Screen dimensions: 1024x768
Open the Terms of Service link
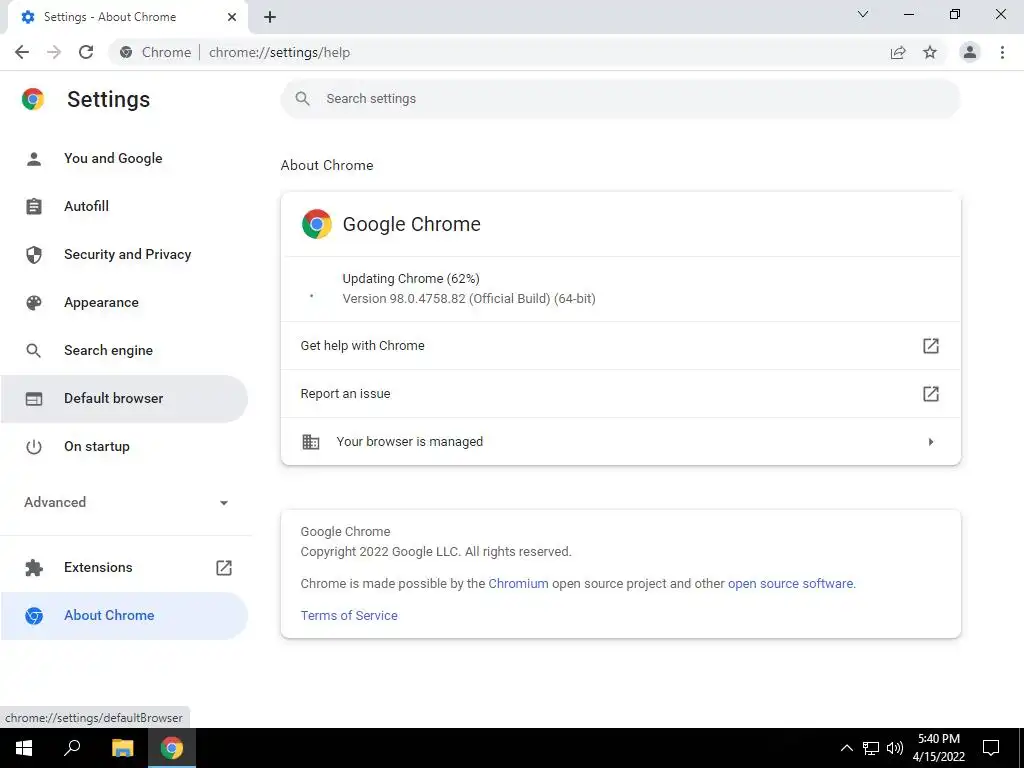coord(349,615)
